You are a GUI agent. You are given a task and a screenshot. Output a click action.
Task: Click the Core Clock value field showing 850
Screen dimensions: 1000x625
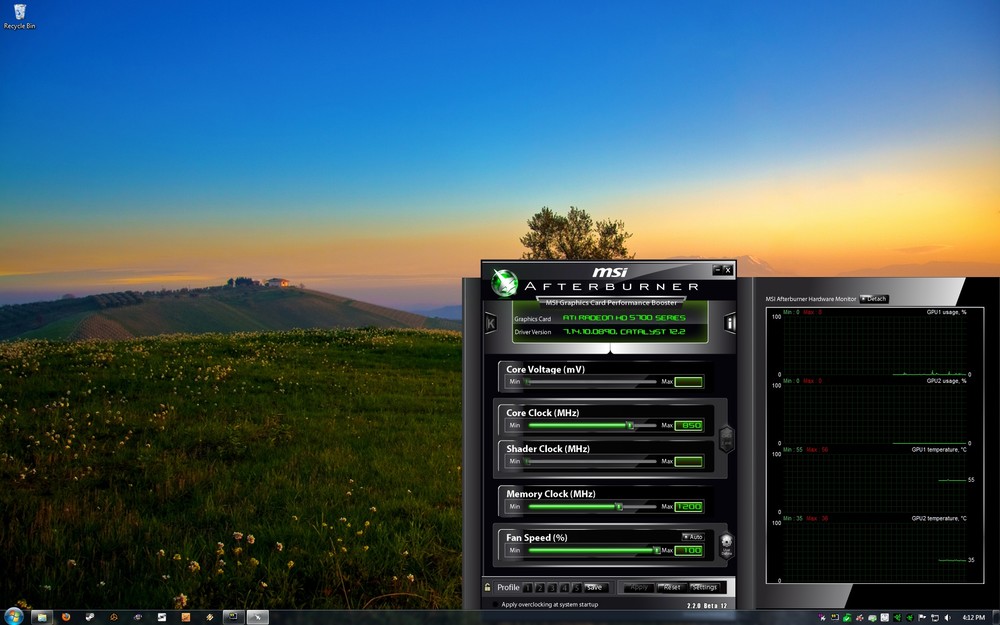(689, 425)
